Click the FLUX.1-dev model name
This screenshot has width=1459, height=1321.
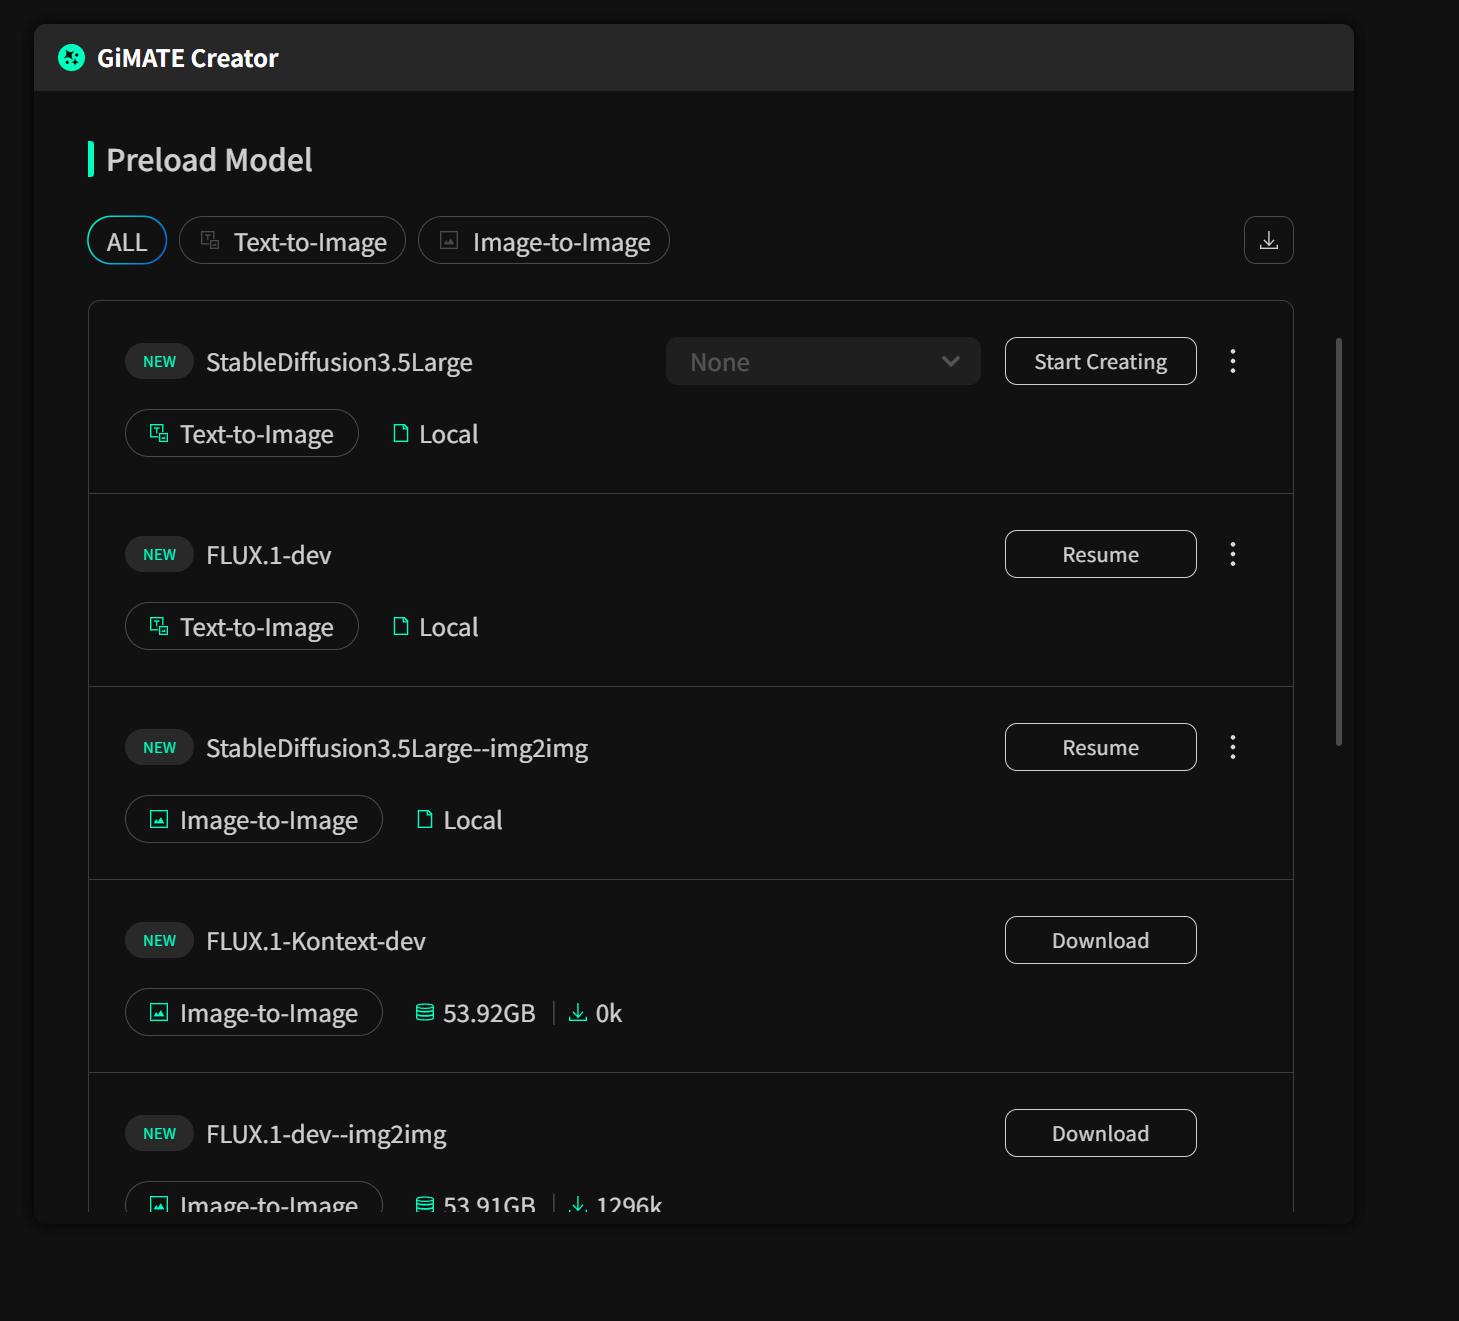tap(269, 555)
